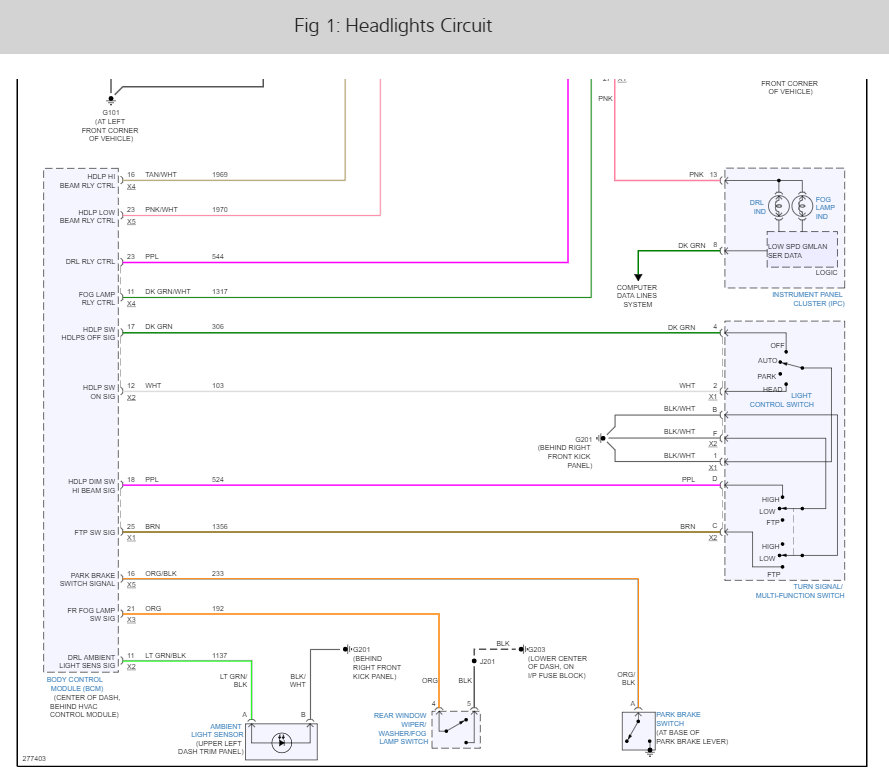This screenshot has height=784, width=889.
Task: Click the 'HDLP DIM SW HI BEAM SIG' label
Action: click(x=92, y=486)
